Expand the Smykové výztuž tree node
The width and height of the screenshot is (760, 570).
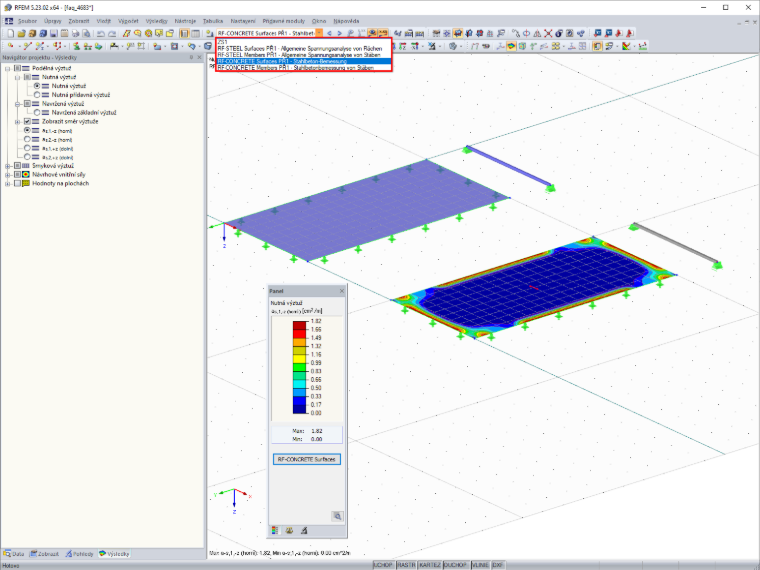(7, 166)
